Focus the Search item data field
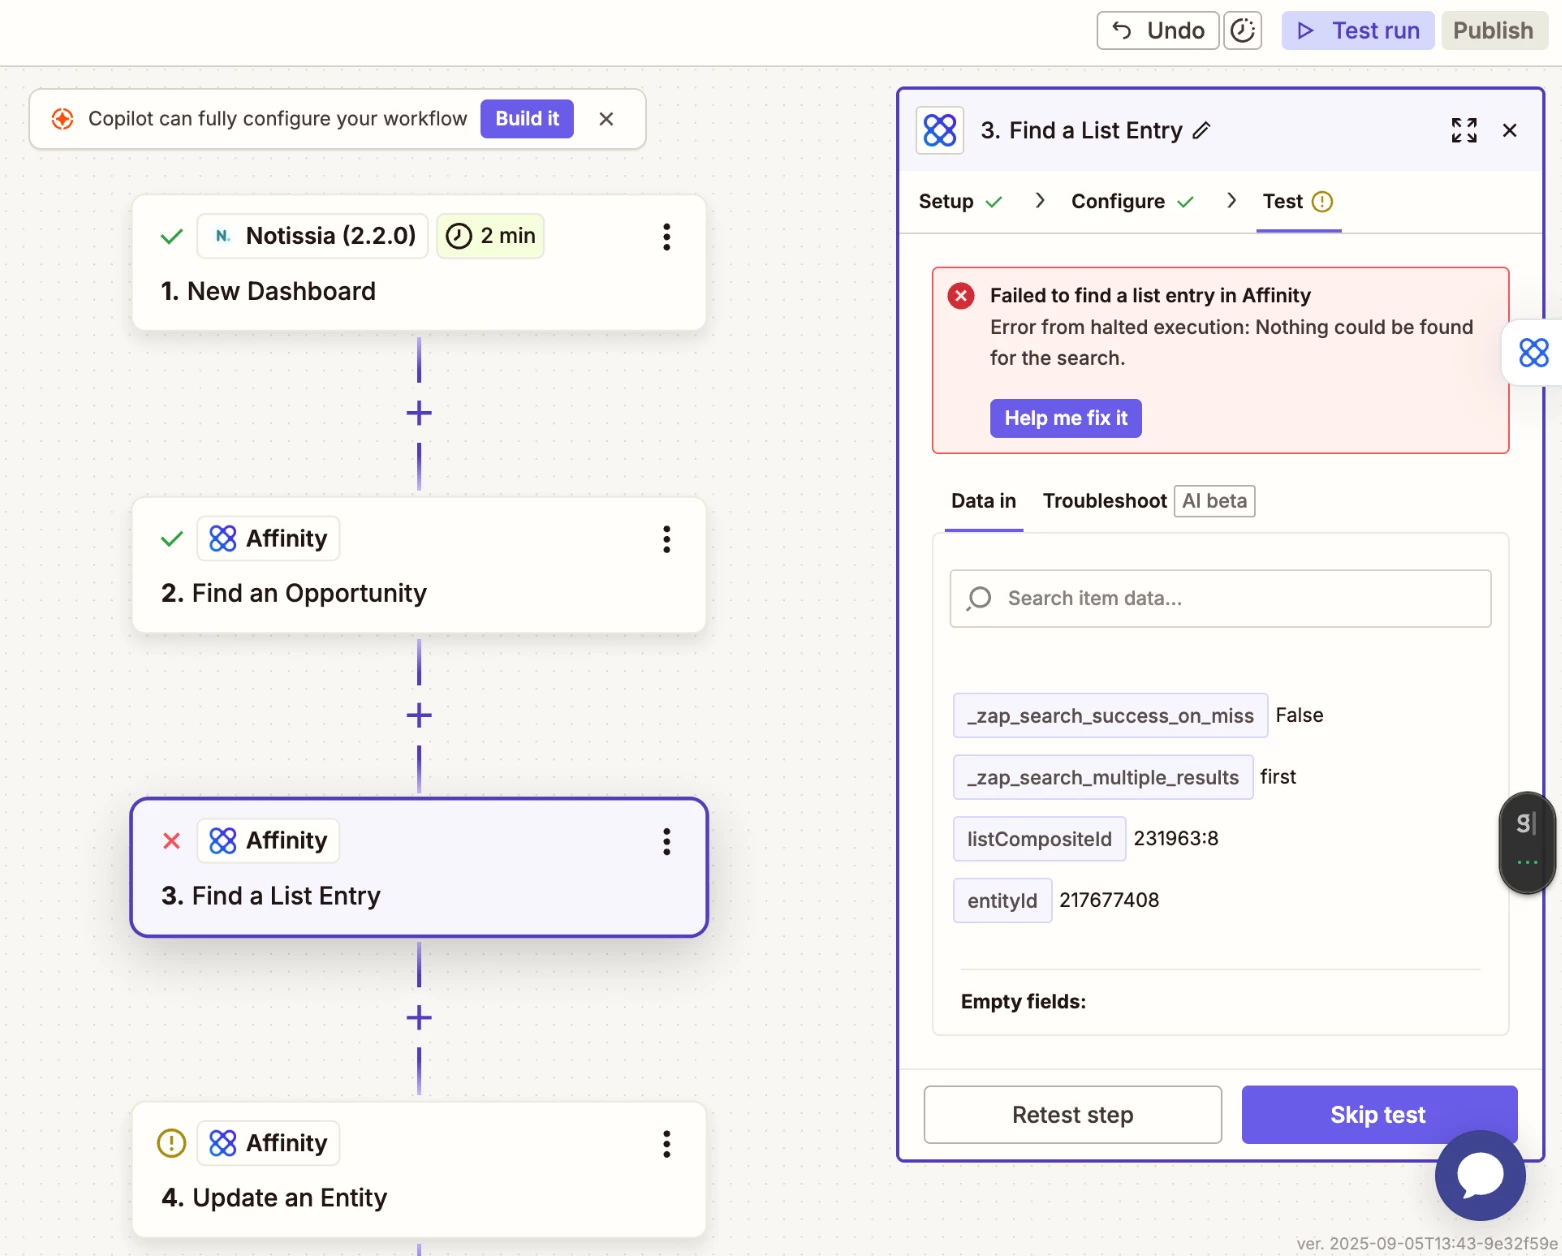 coord(1220,598)
